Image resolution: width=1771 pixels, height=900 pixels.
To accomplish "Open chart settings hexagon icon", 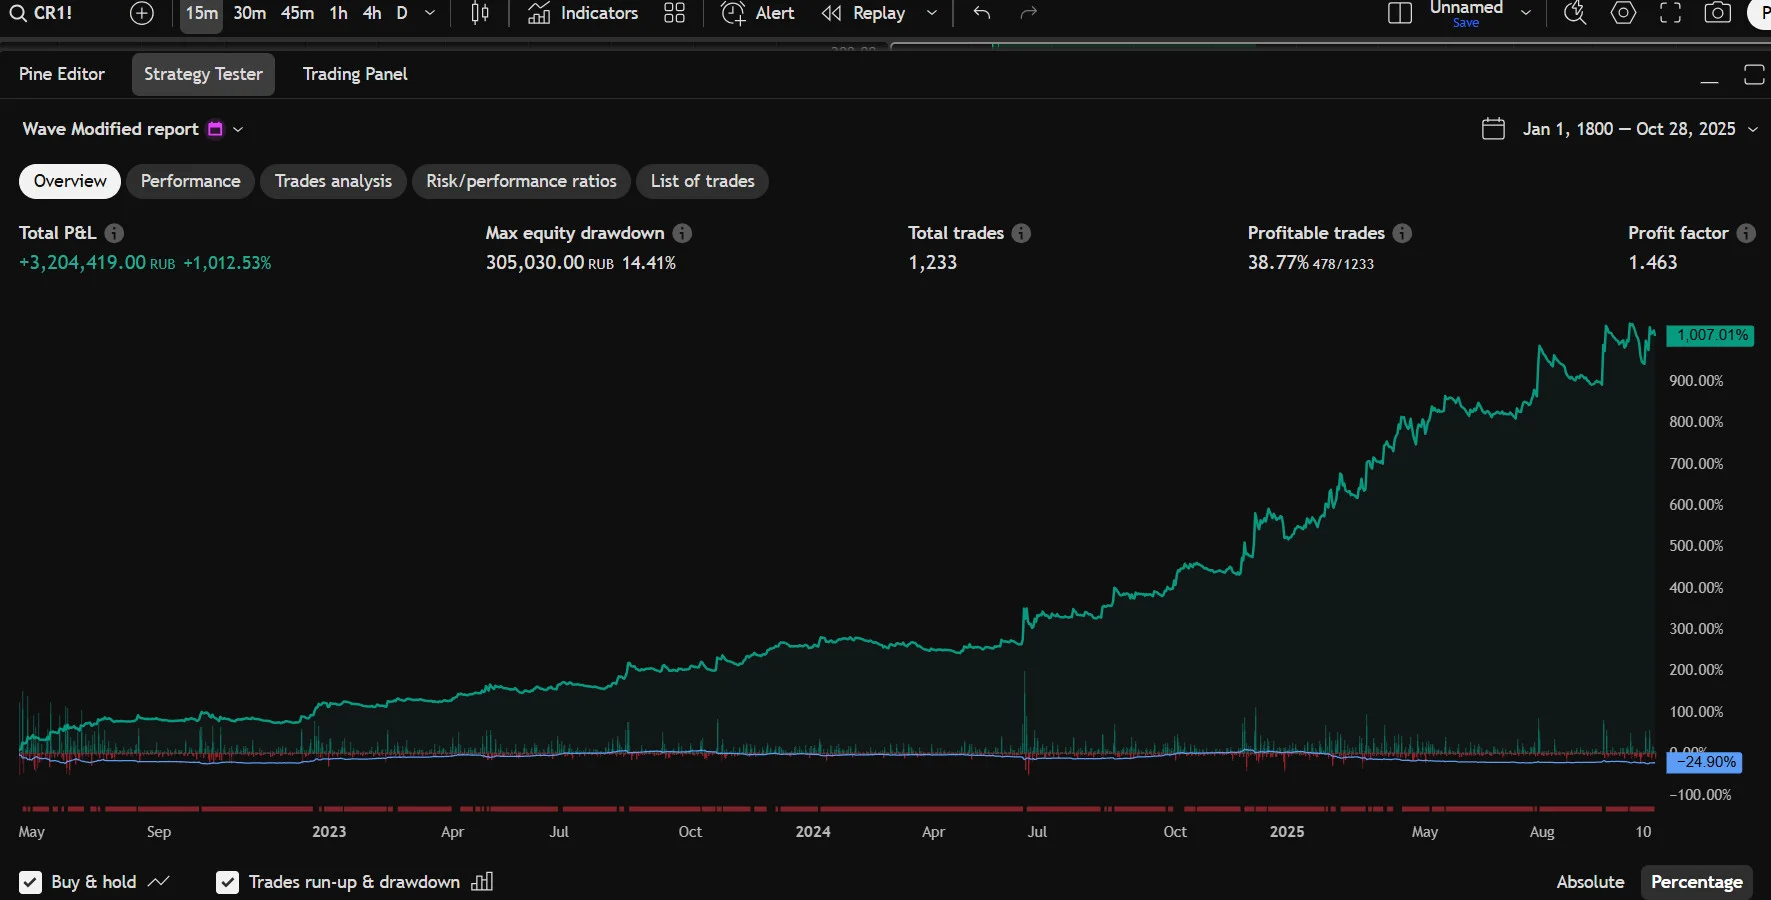I will click(x=1623, y=13).
